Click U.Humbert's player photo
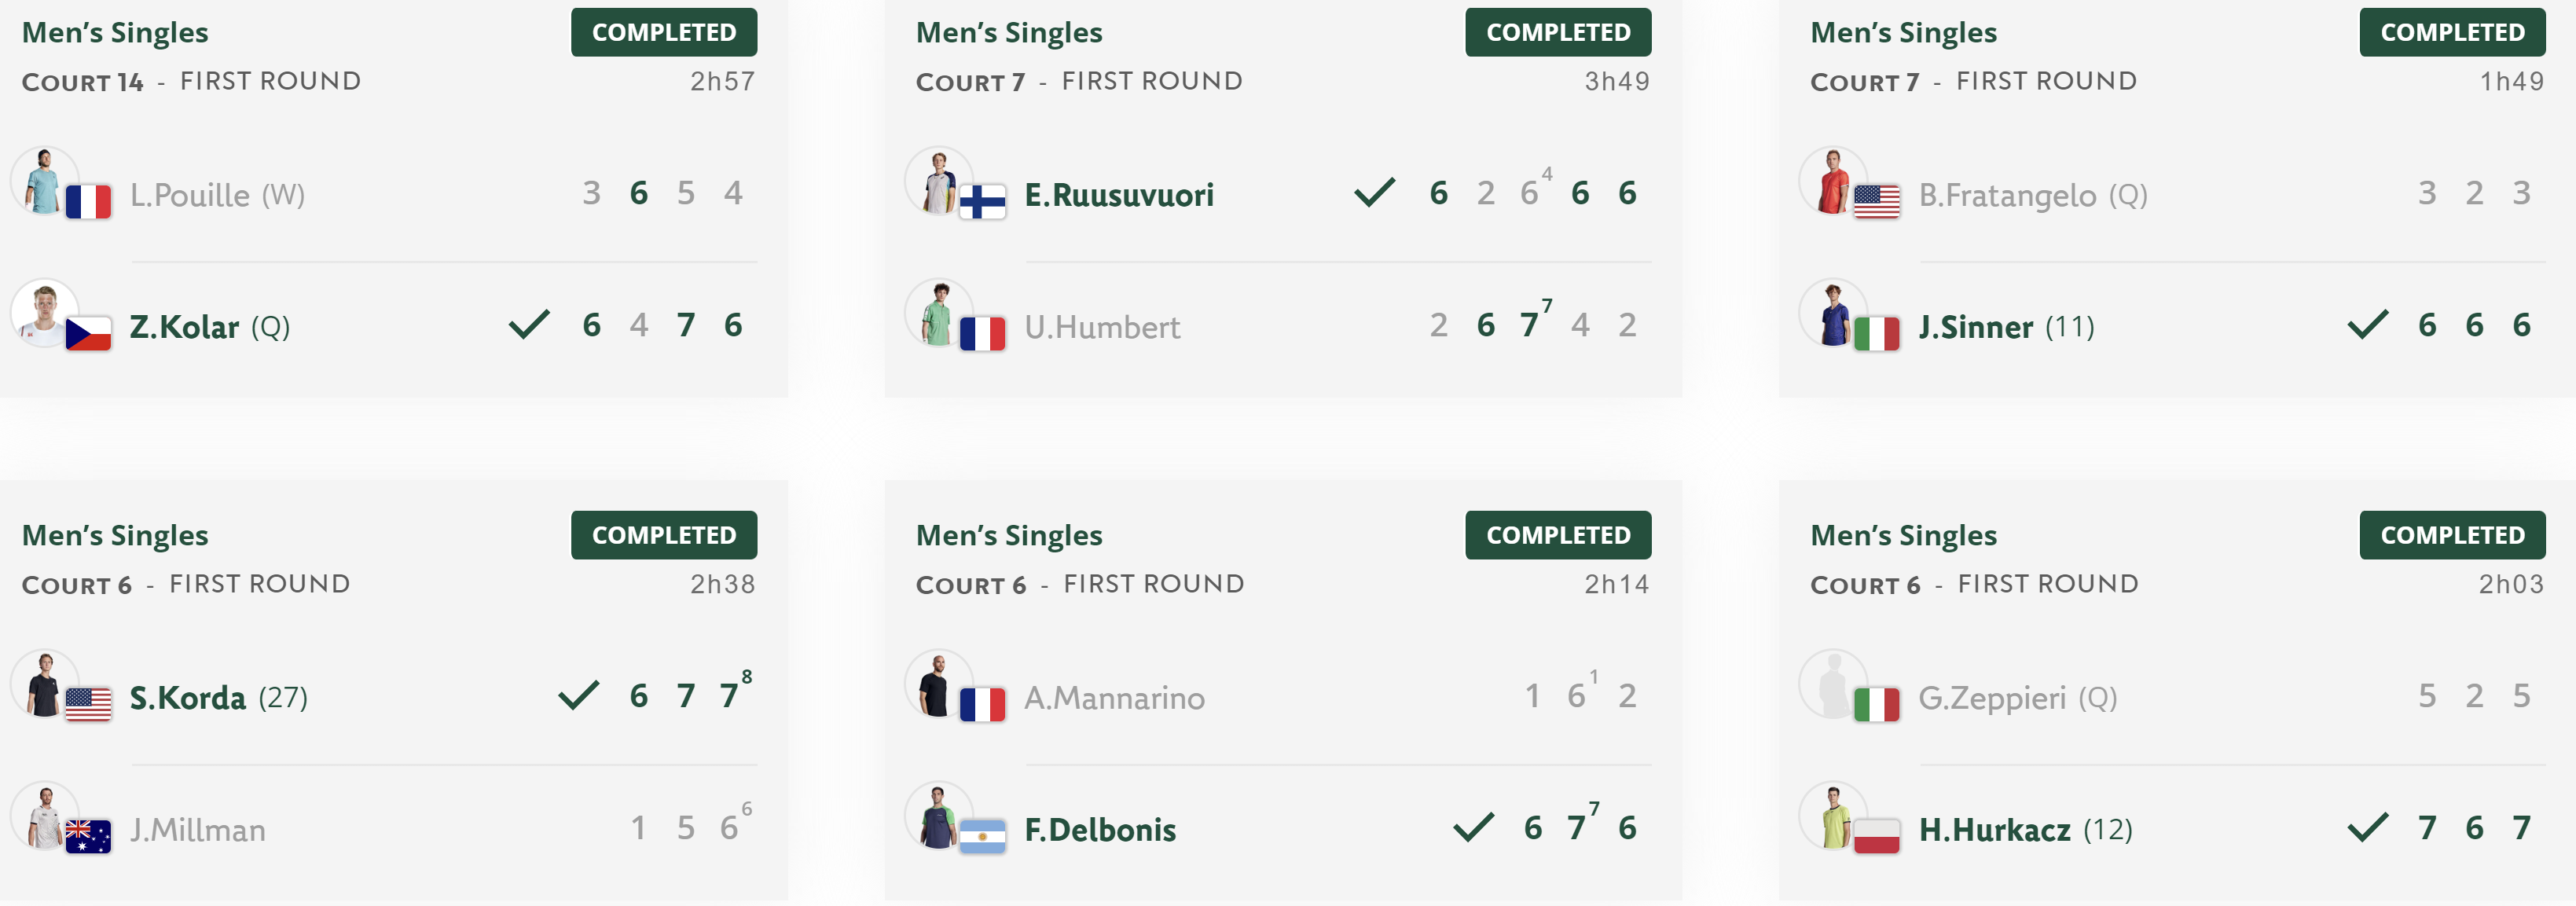2576x906 pixels. pos(938,313)
